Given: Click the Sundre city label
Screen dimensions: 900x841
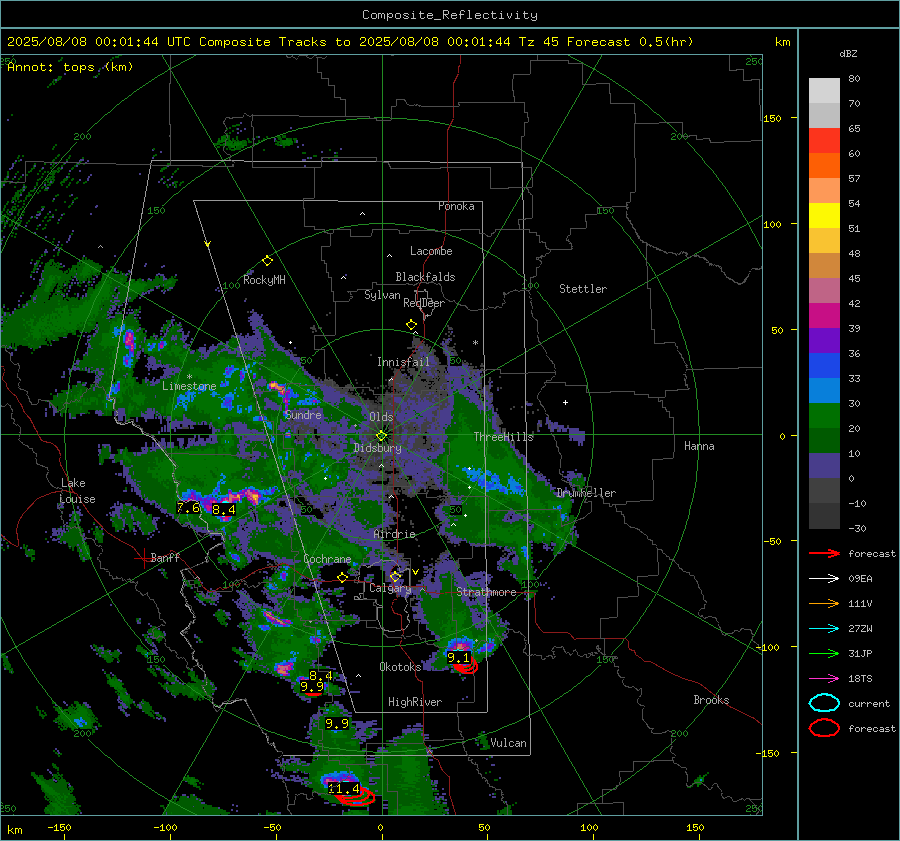Looking at the screenshot, I should [303, 414].
